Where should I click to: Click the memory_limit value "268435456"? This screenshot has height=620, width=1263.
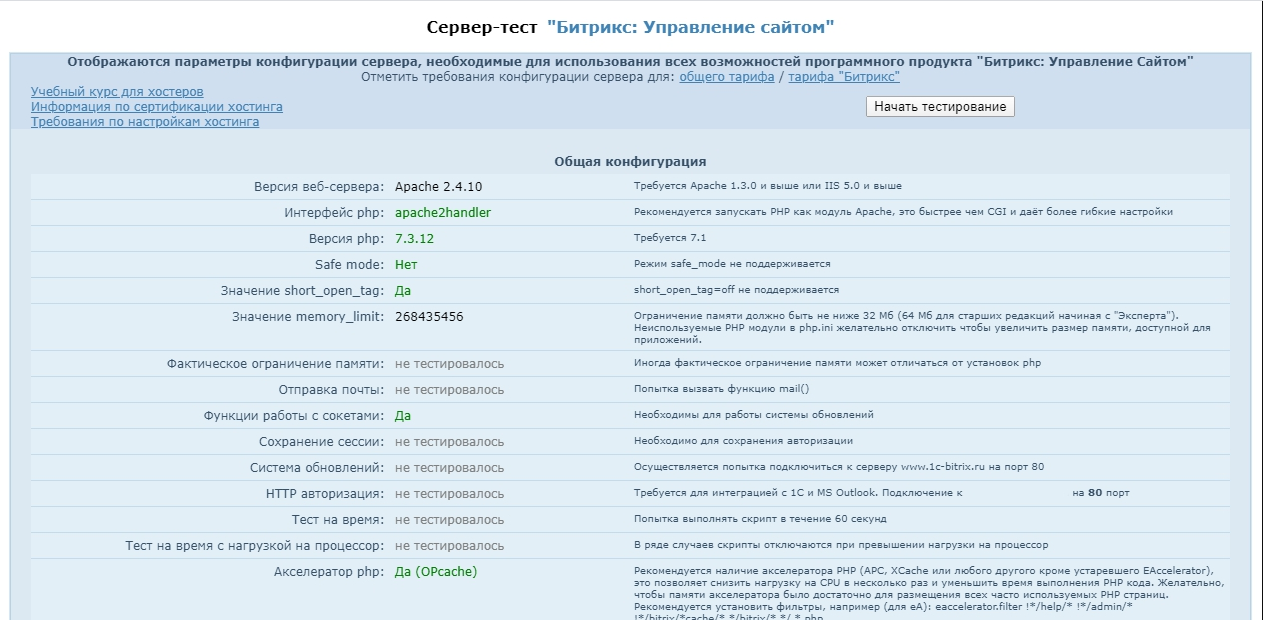coord(429,317)
